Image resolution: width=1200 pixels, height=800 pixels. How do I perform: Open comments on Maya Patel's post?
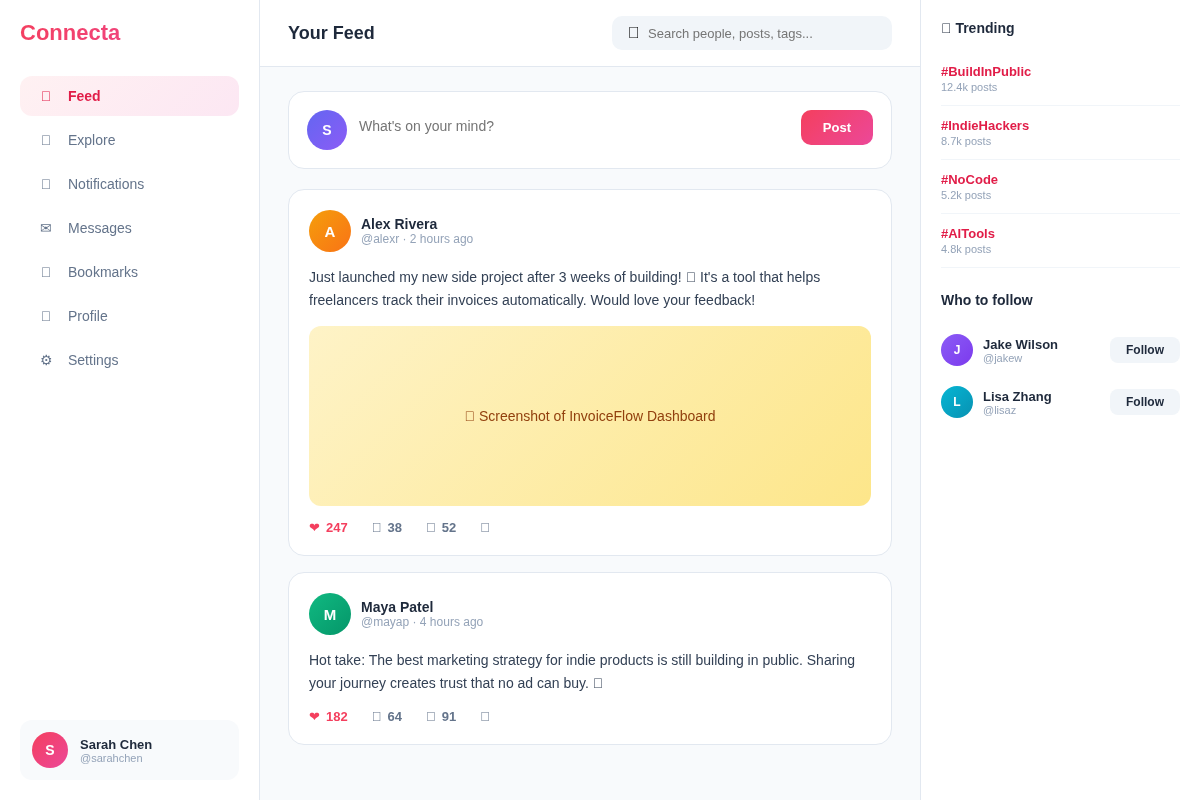pyautogui.click(x=387, y=716)
